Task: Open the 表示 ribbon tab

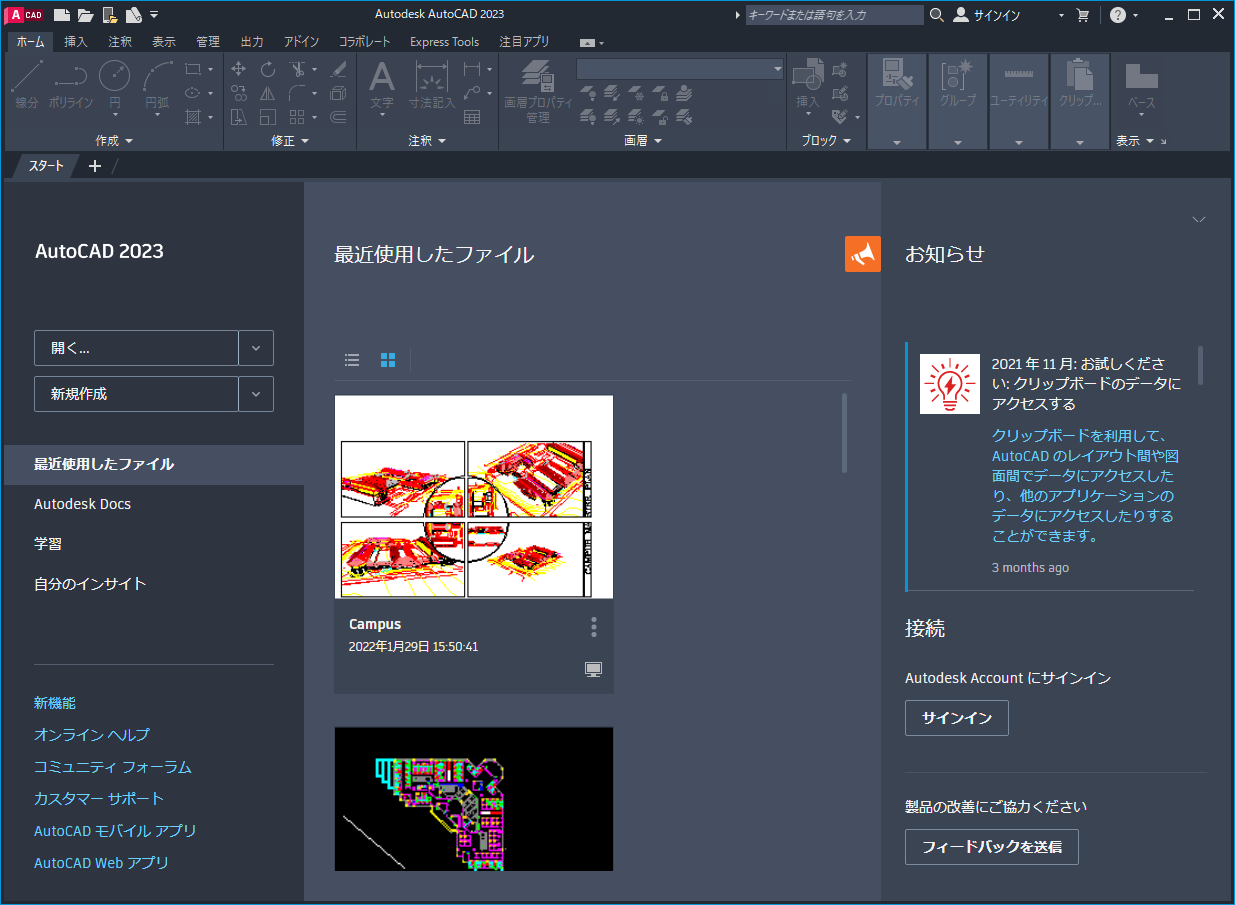Action: [164, 42]
